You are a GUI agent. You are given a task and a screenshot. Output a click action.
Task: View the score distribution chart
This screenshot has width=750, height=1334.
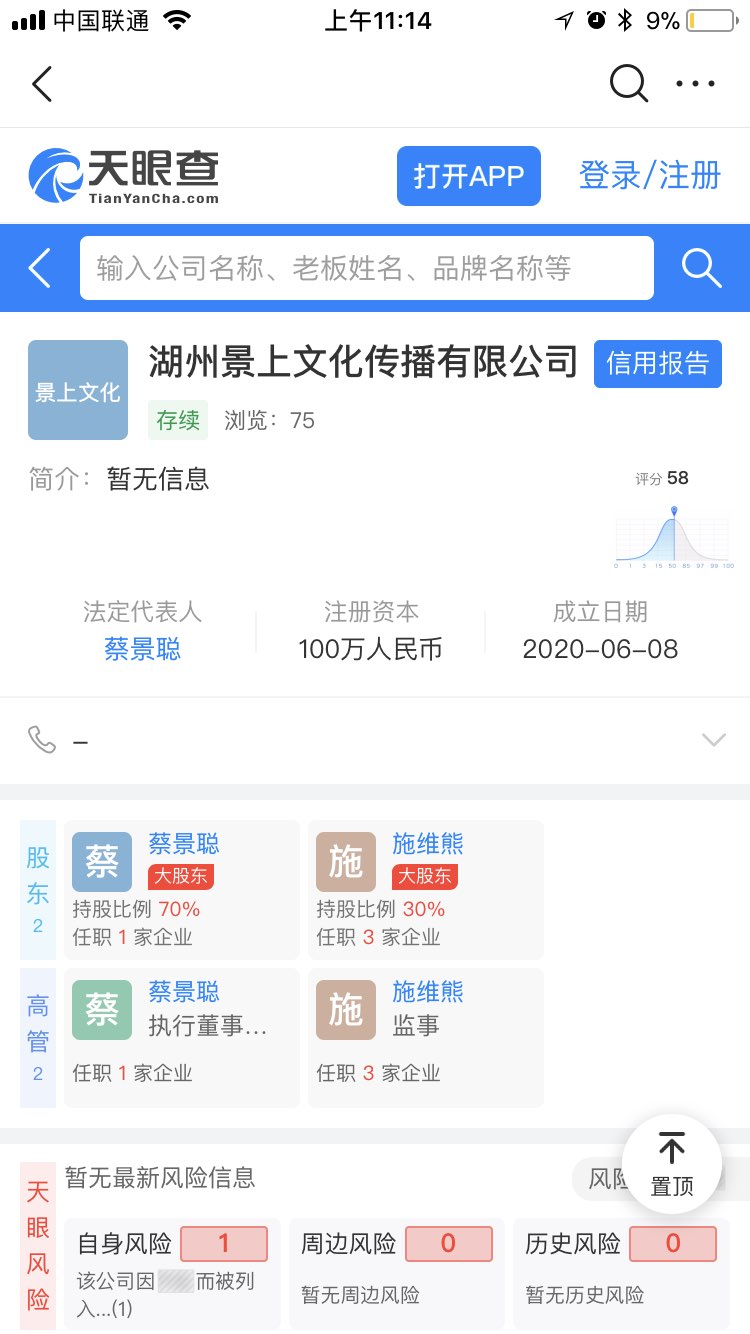coord(673,535)
